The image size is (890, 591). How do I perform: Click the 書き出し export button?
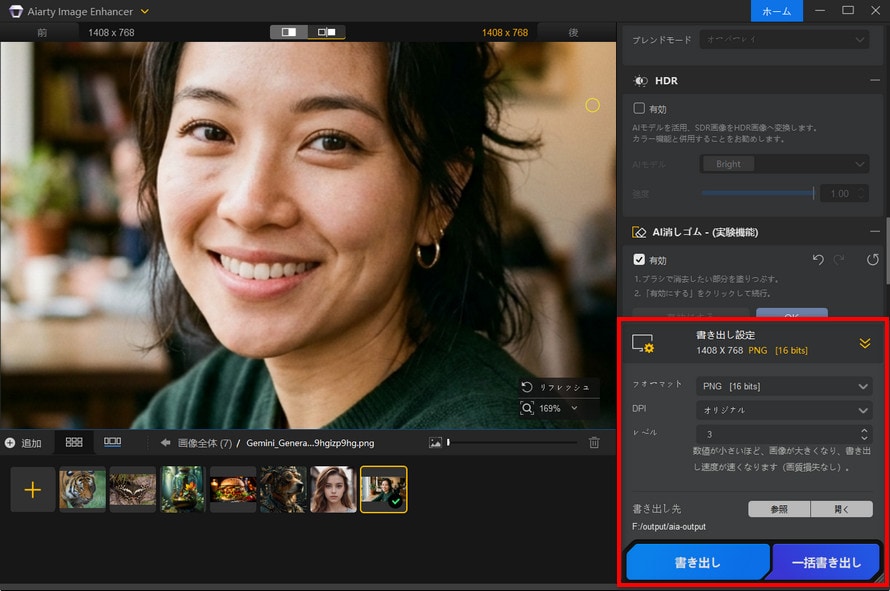[696, 561]
